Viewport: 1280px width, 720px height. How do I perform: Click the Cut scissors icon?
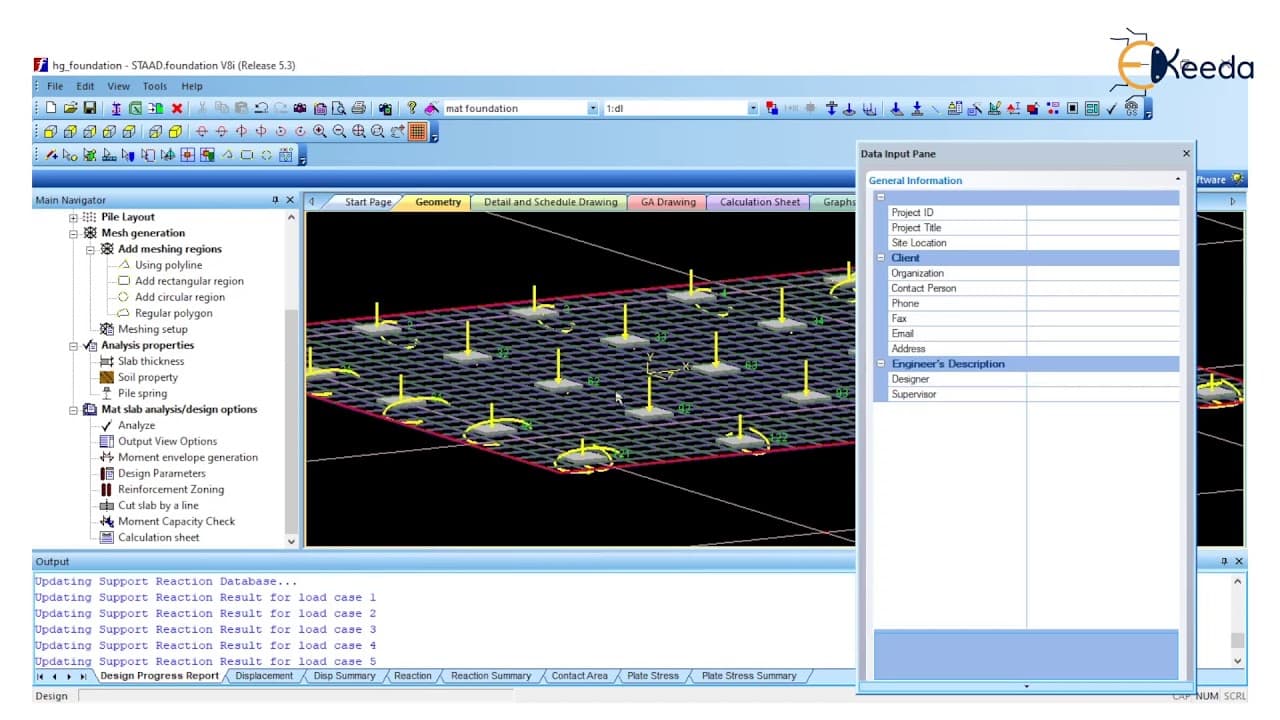click(x=203, y=108)
